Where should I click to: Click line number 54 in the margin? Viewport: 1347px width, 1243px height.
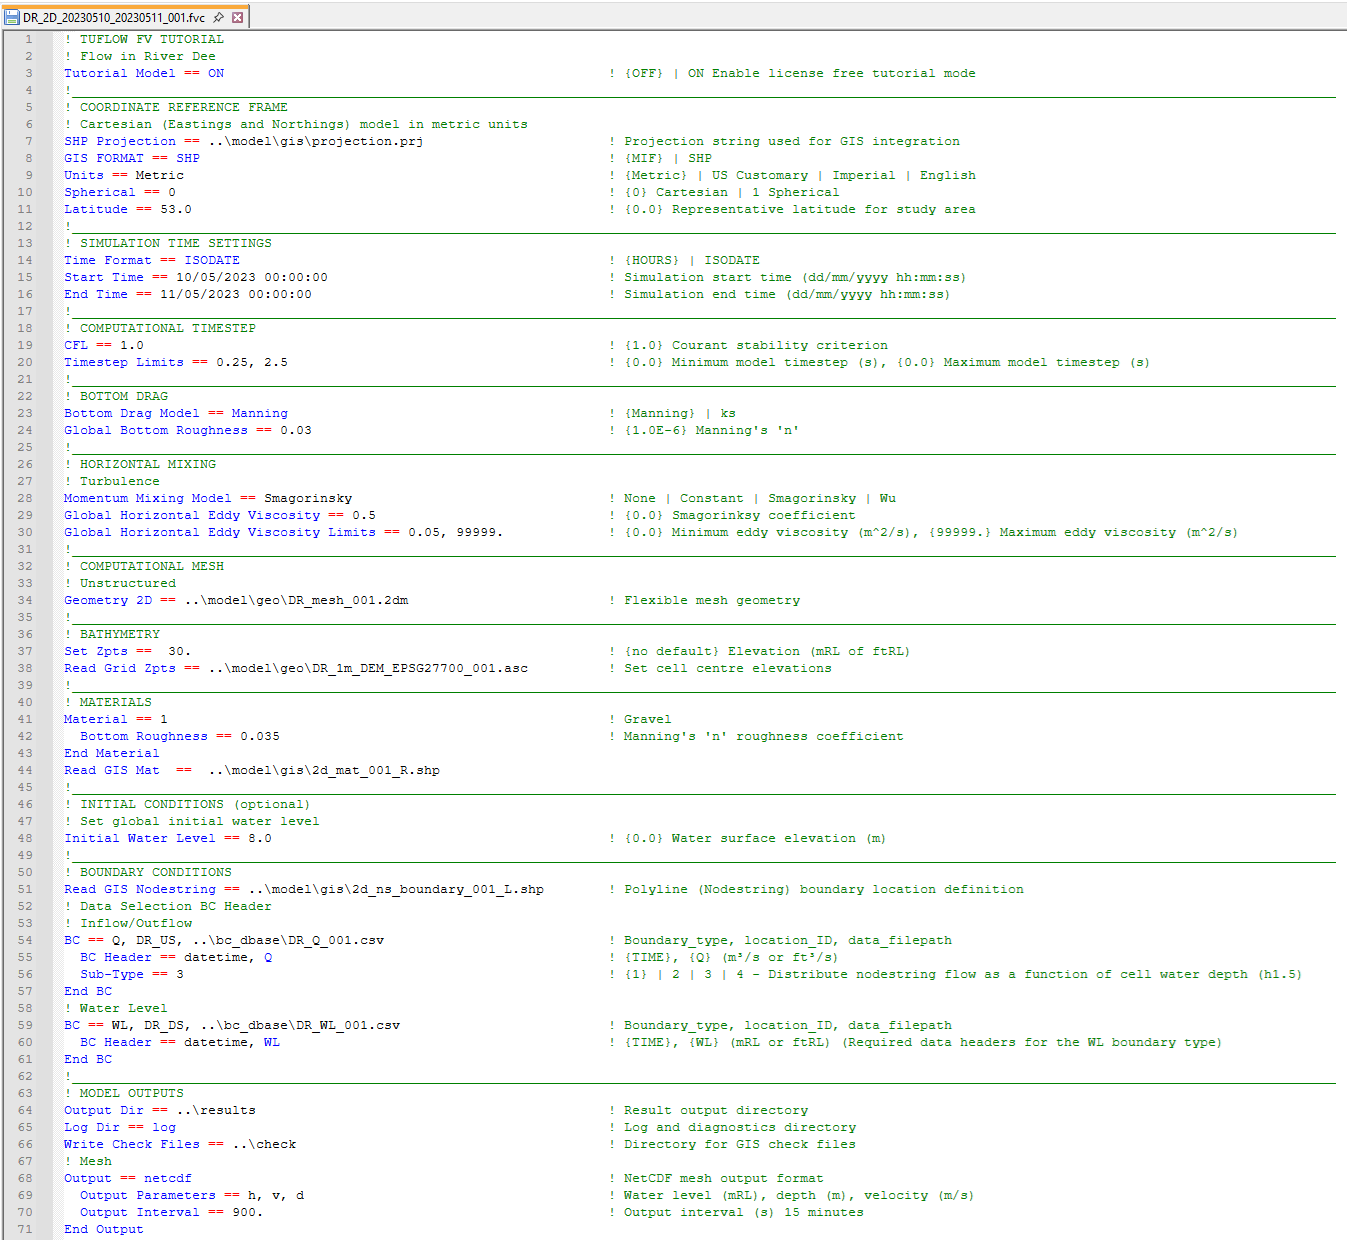26,940
